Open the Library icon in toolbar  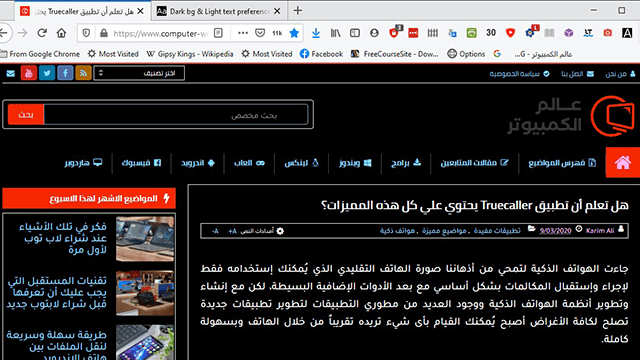pyautogui.click(x=335, y=33)
